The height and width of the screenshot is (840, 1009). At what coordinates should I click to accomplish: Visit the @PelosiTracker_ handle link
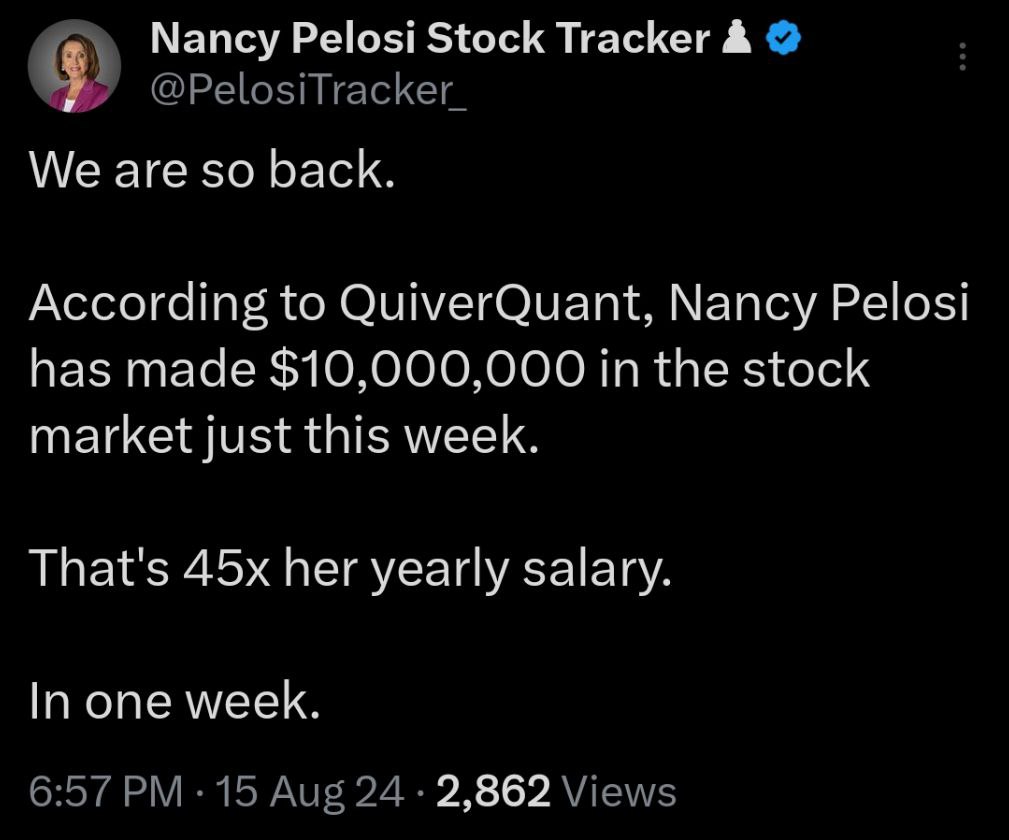point(308,89)
